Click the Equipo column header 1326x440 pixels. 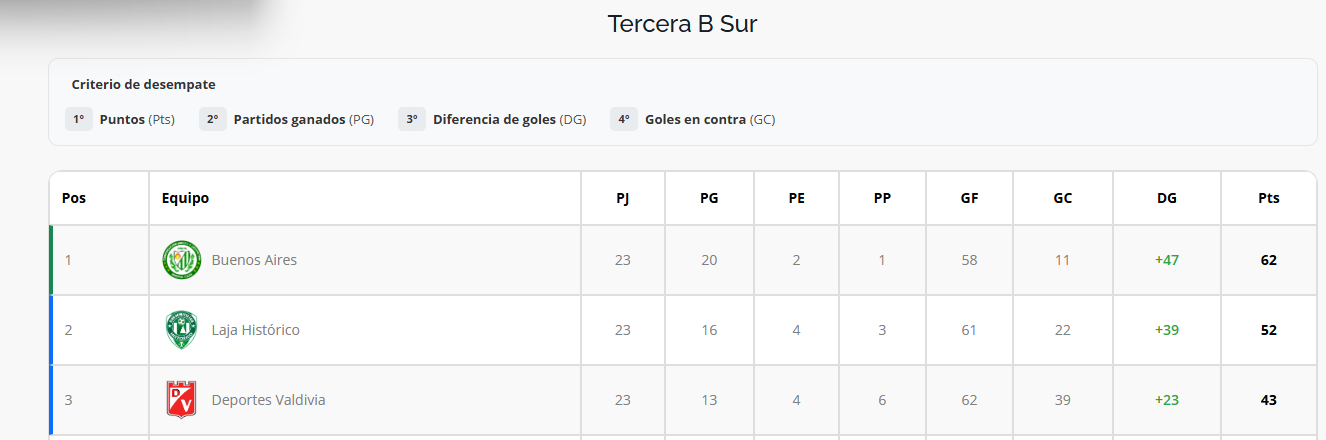pyautogui.click(x=365, y=198)
